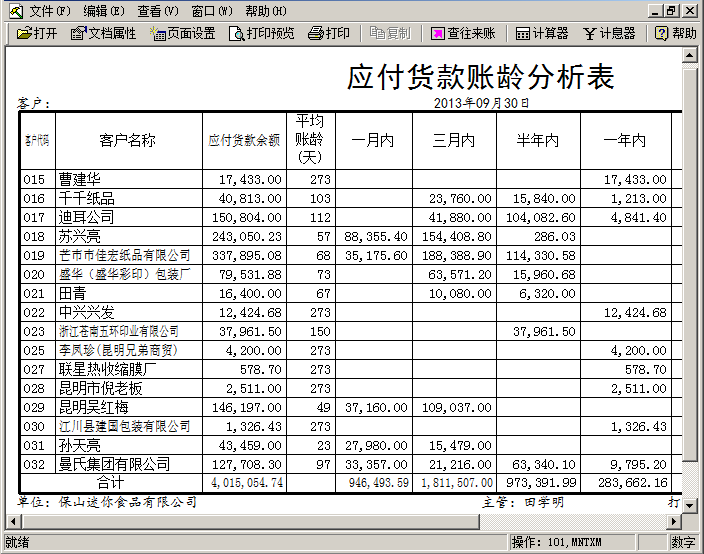This screenshot has width=704, height=554.
Task: Click the 应付货款余额 column header
Action: pyautogui.click(x=244, y=141)
